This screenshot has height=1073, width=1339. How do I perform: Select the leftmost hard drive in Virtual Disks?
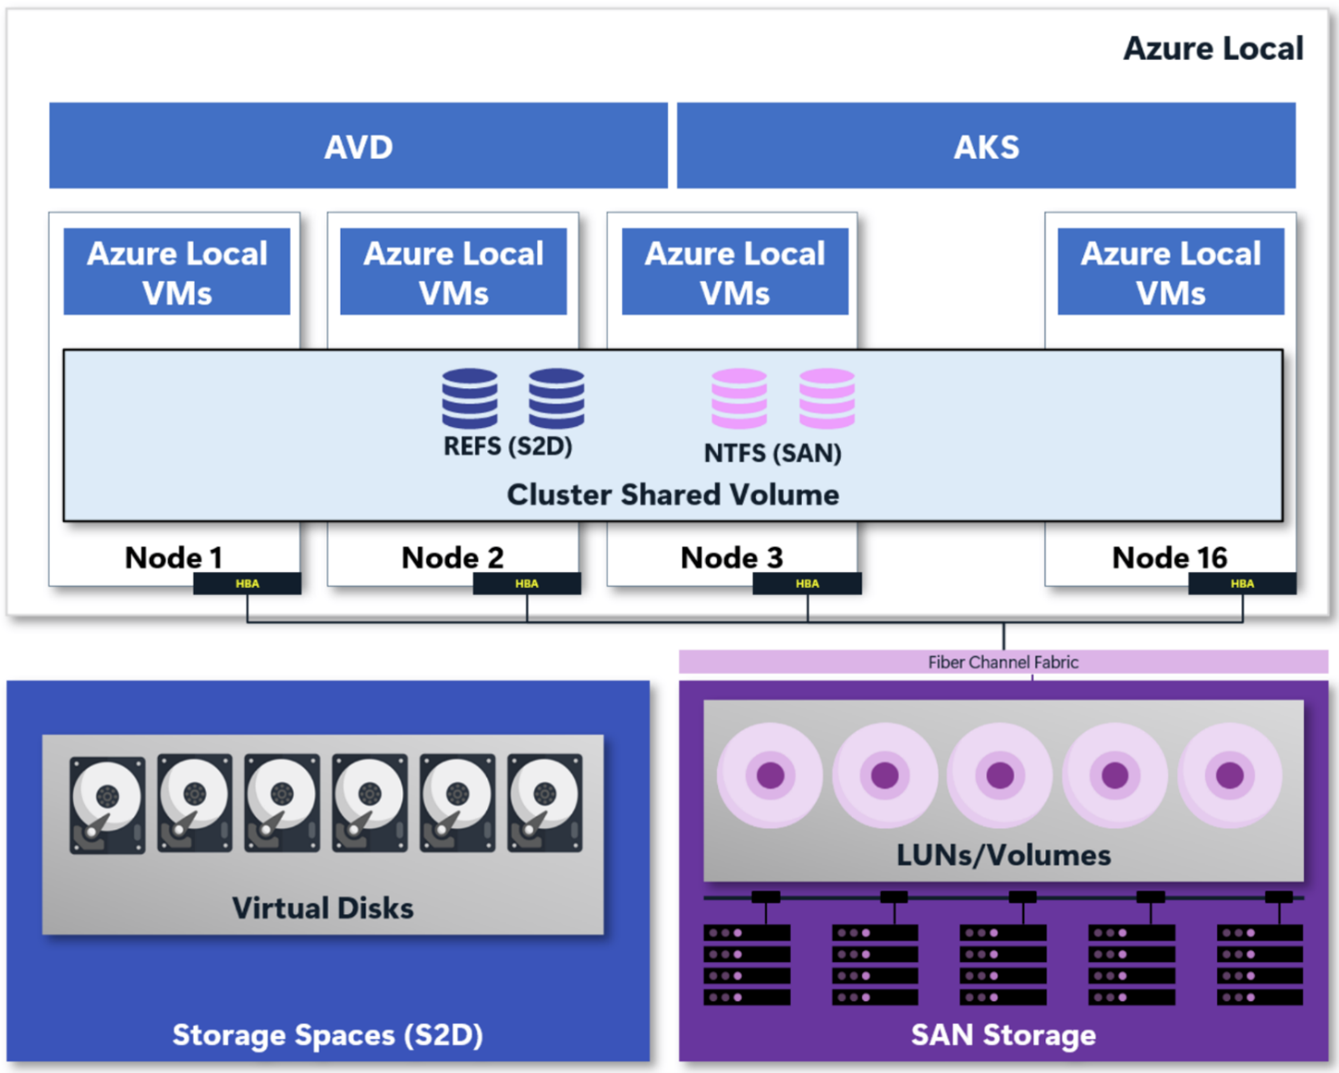[107, 805]
